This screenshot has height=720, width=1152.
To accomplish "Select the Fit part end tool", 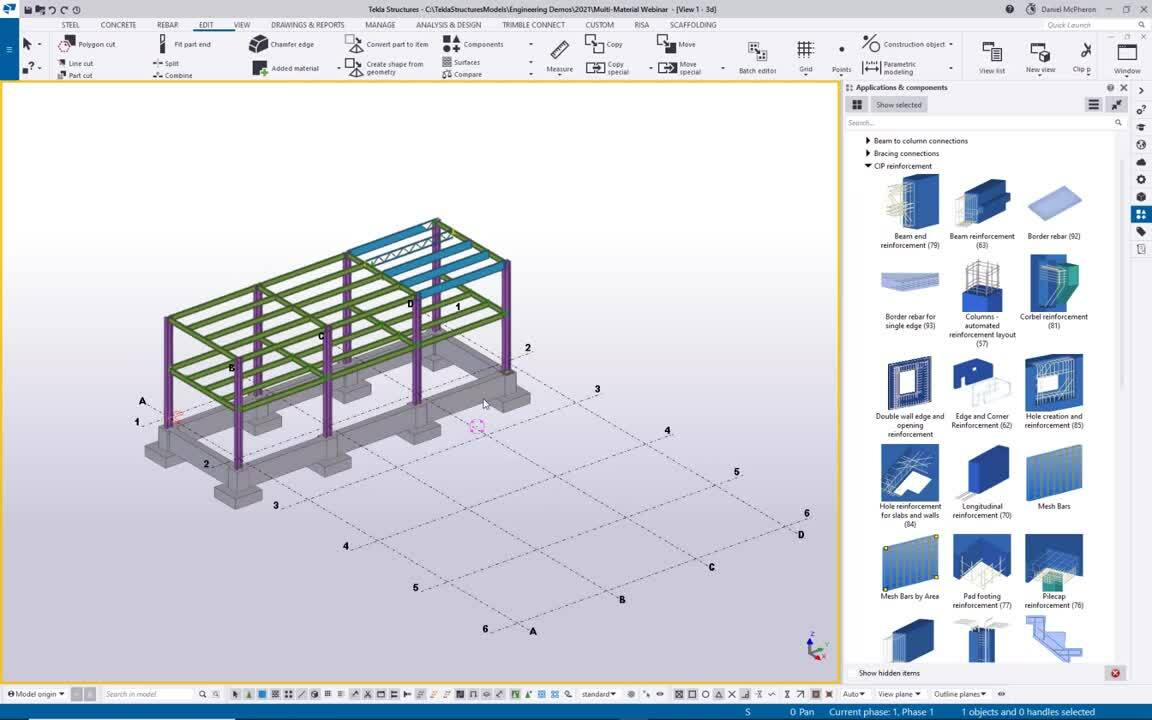I will [x=190, y=44].
